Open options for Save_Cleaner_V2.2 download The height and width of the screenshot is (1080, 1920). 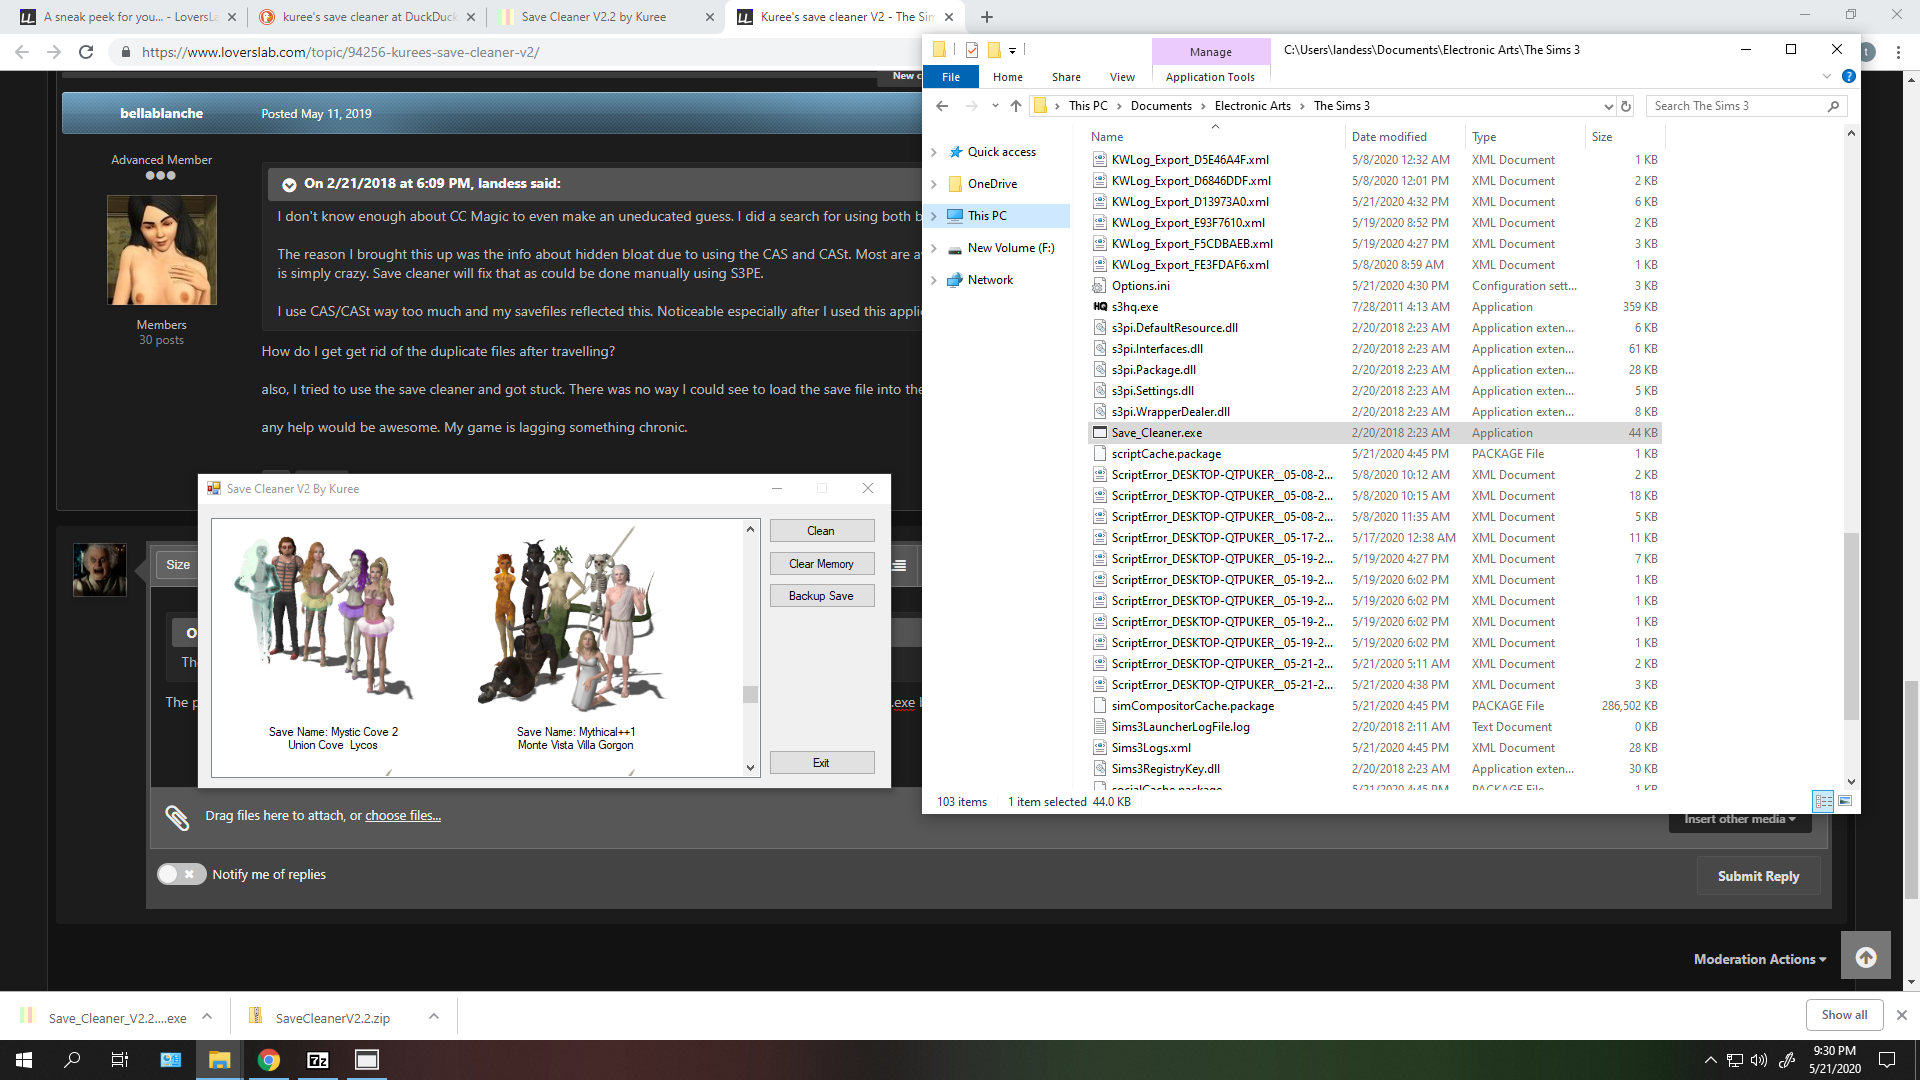[x=207, y=1017]
